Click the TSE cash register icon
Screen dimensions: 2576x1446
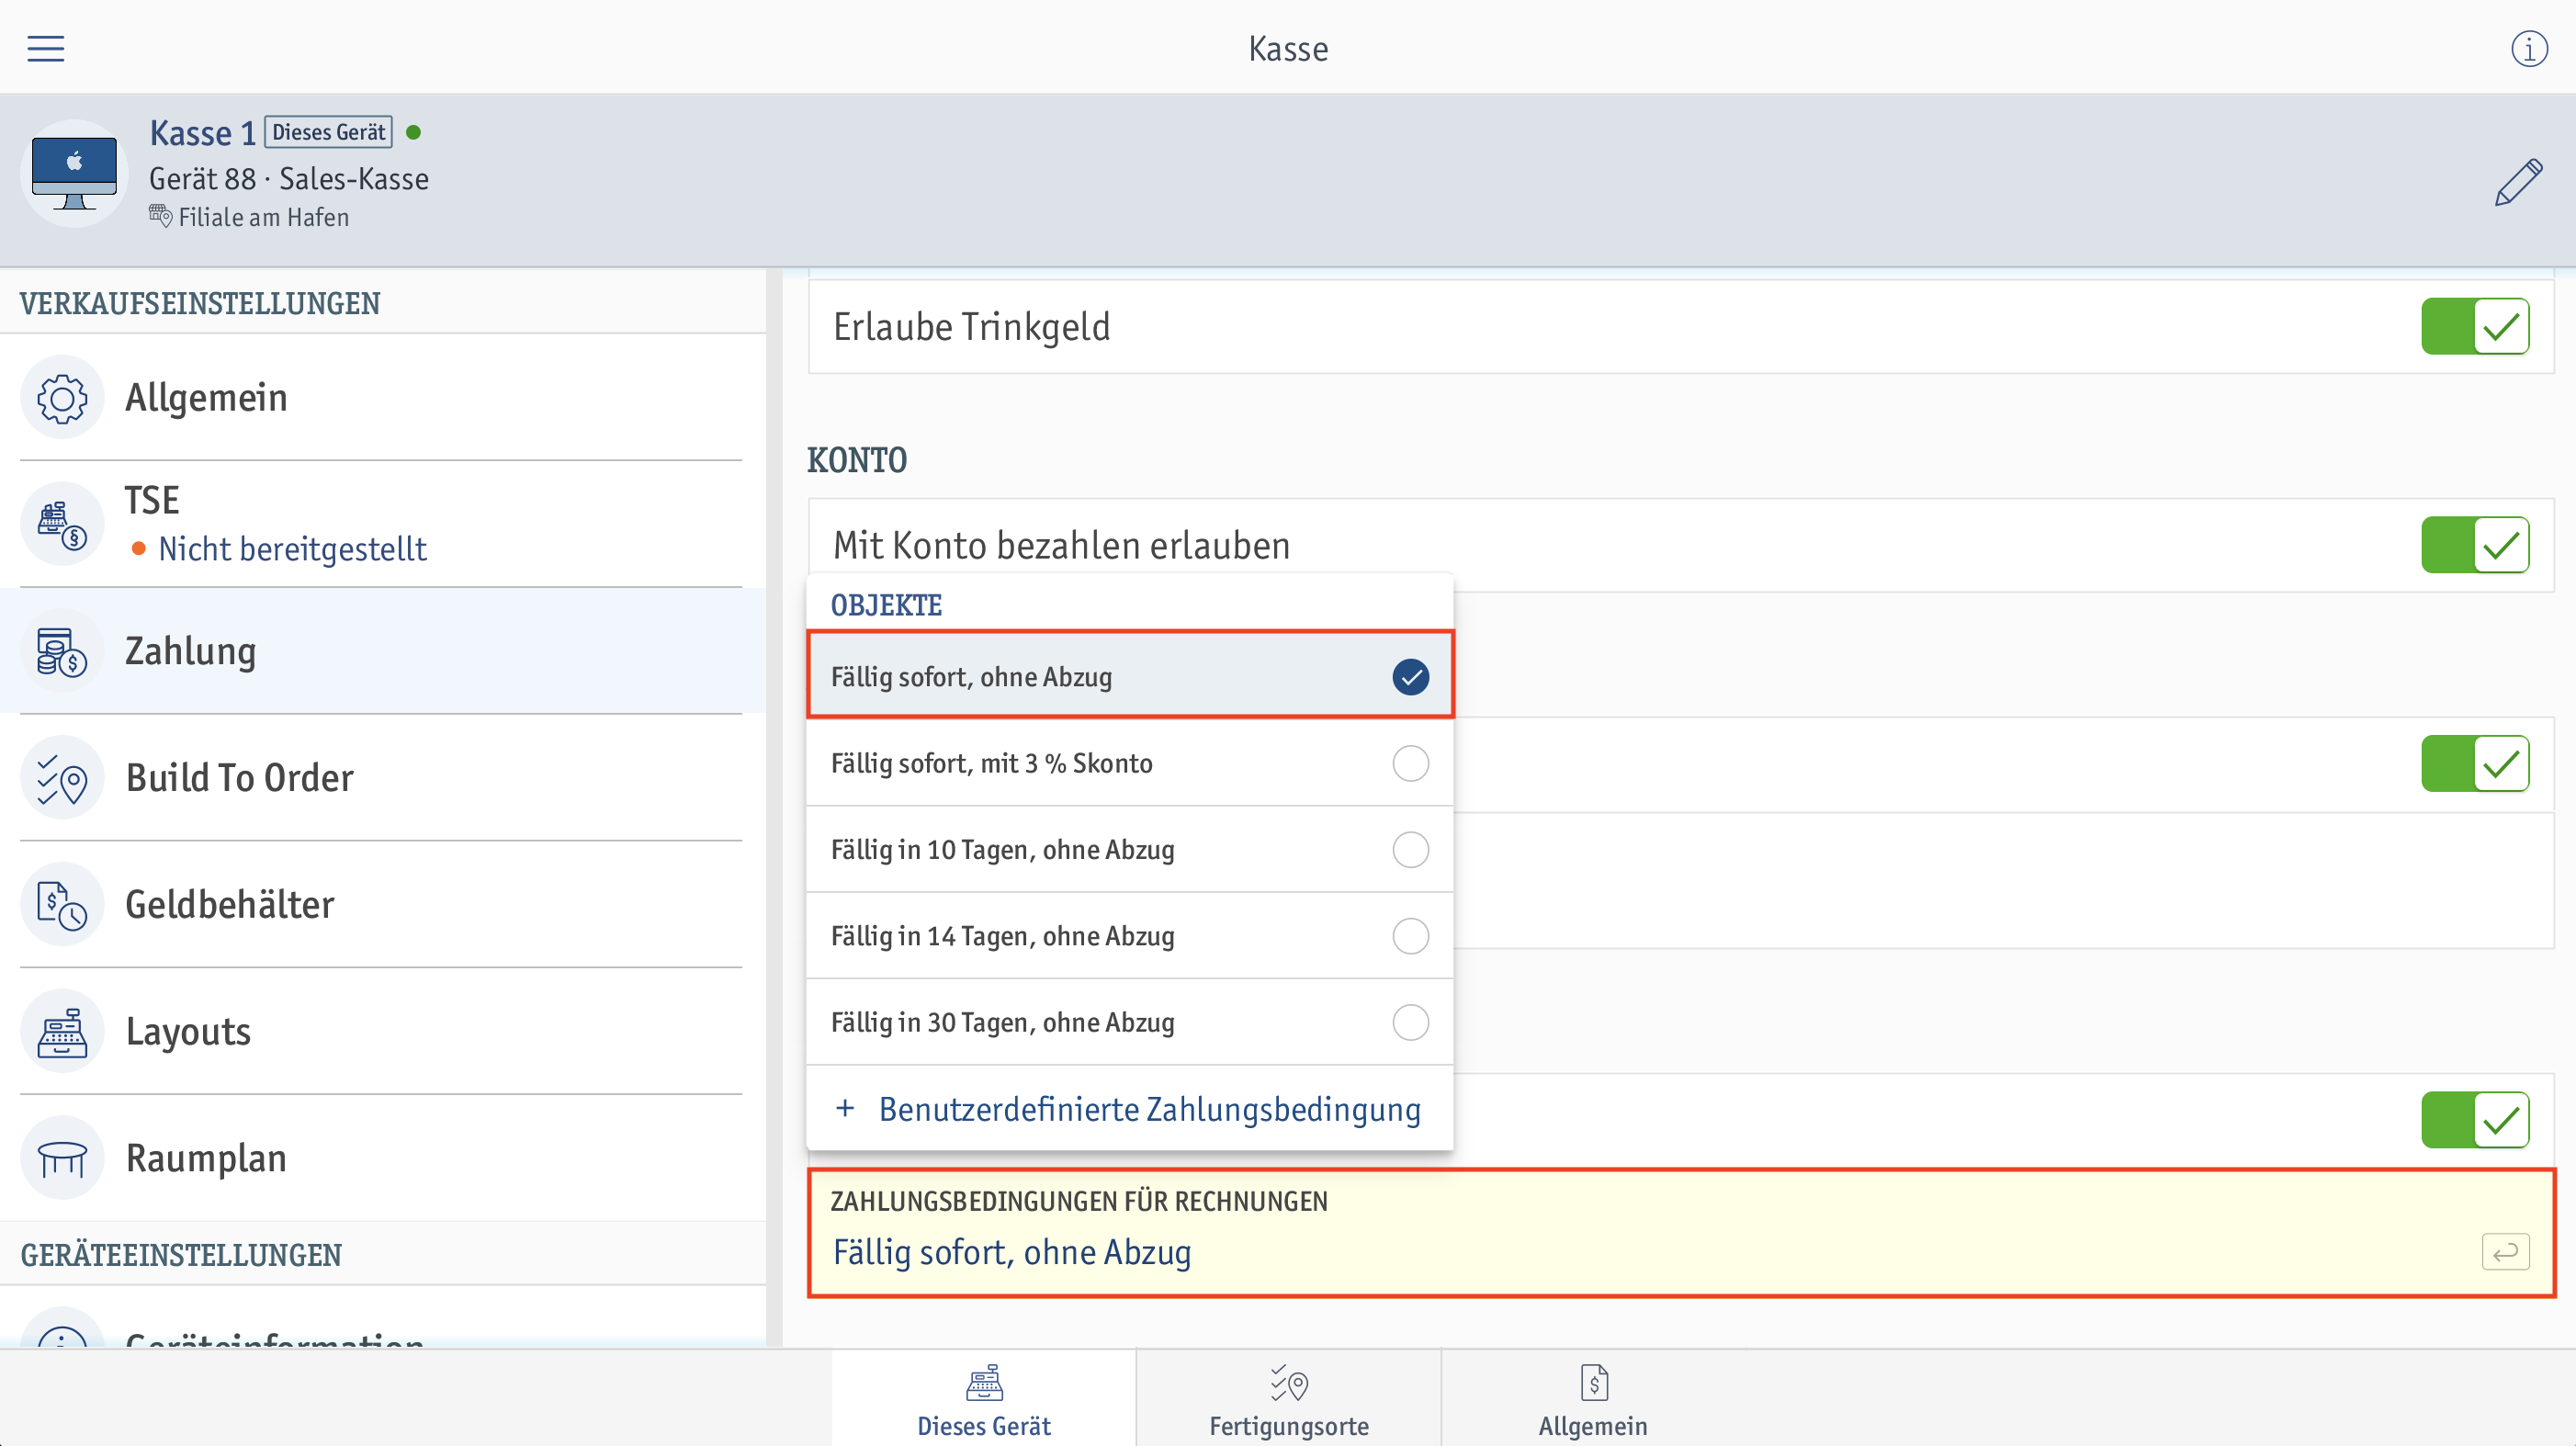[62, 524]
